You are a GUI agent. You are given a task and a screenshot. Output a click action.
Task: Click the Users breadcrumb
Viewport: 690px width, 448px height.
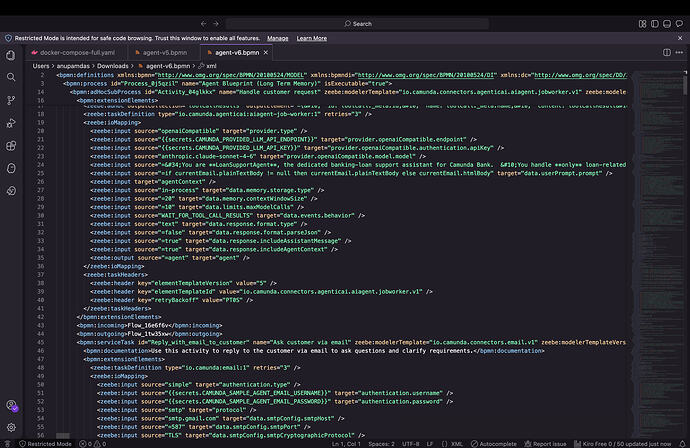coord(41,66)
